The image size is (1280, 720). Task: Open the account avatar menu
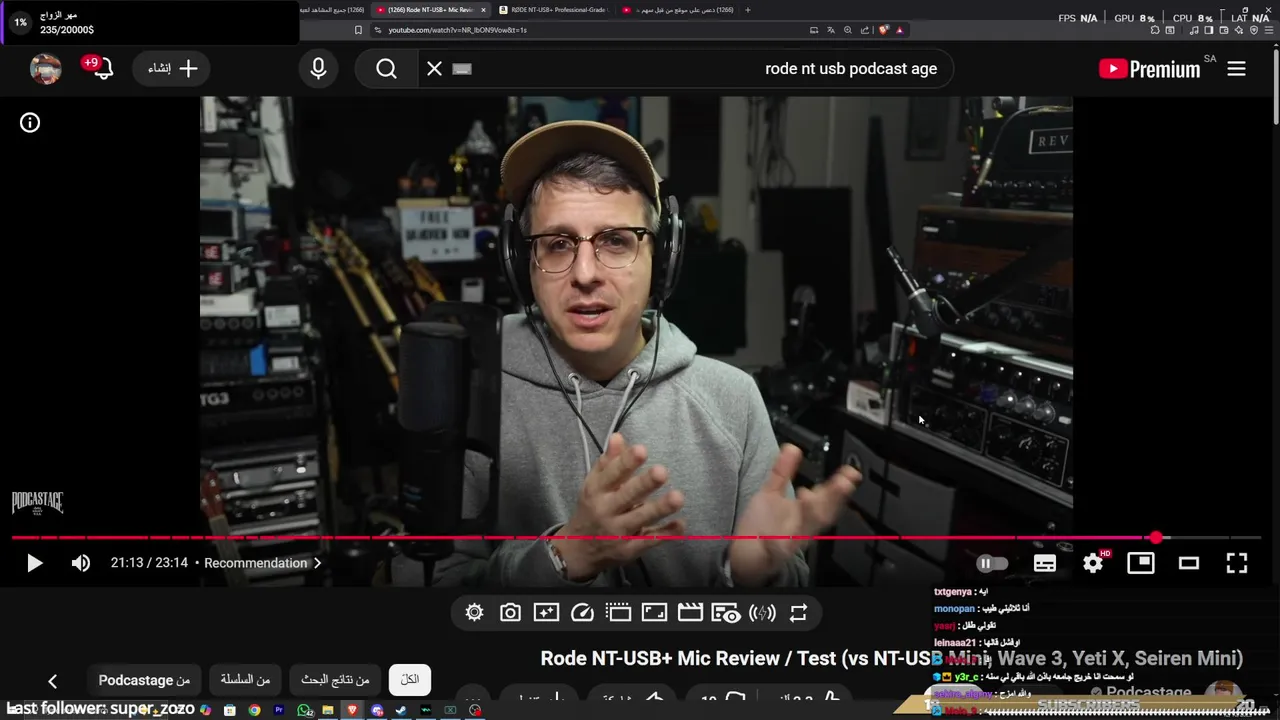46,69
